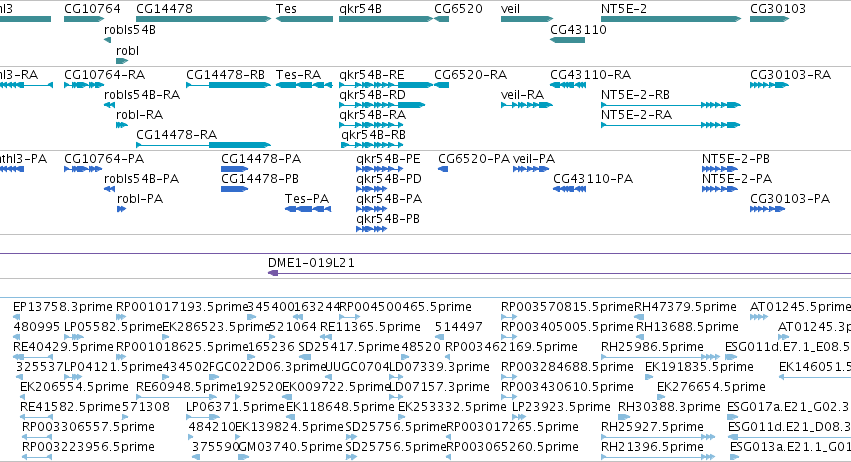
Task: Click the NT5E-2-RA transcript label
Action: (x=636, y=115)
